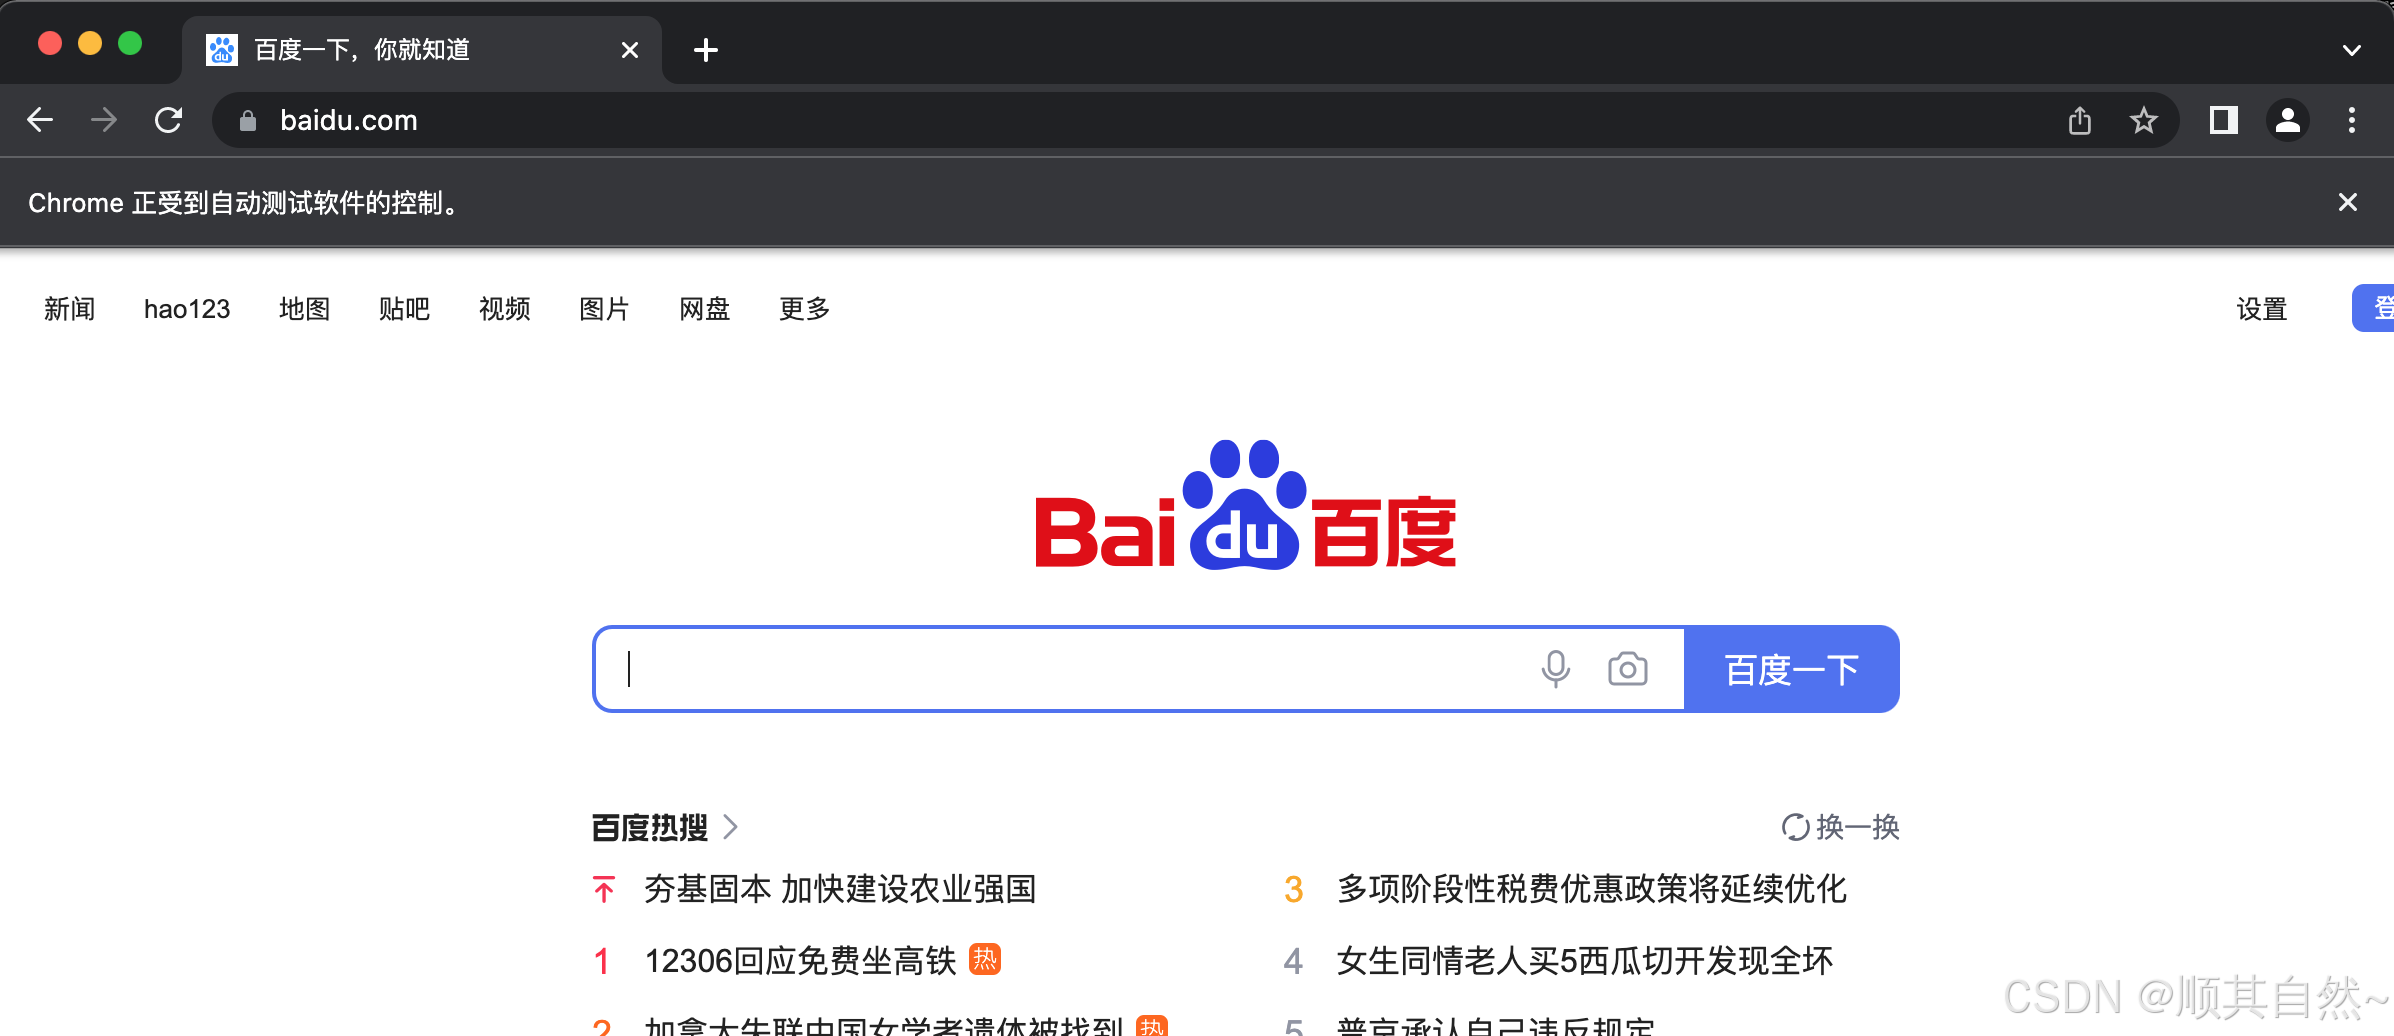The width and height of the screenshot is (2394, 1036).
Task: Click the camera image search icon
Action: tap(1628, 669)
